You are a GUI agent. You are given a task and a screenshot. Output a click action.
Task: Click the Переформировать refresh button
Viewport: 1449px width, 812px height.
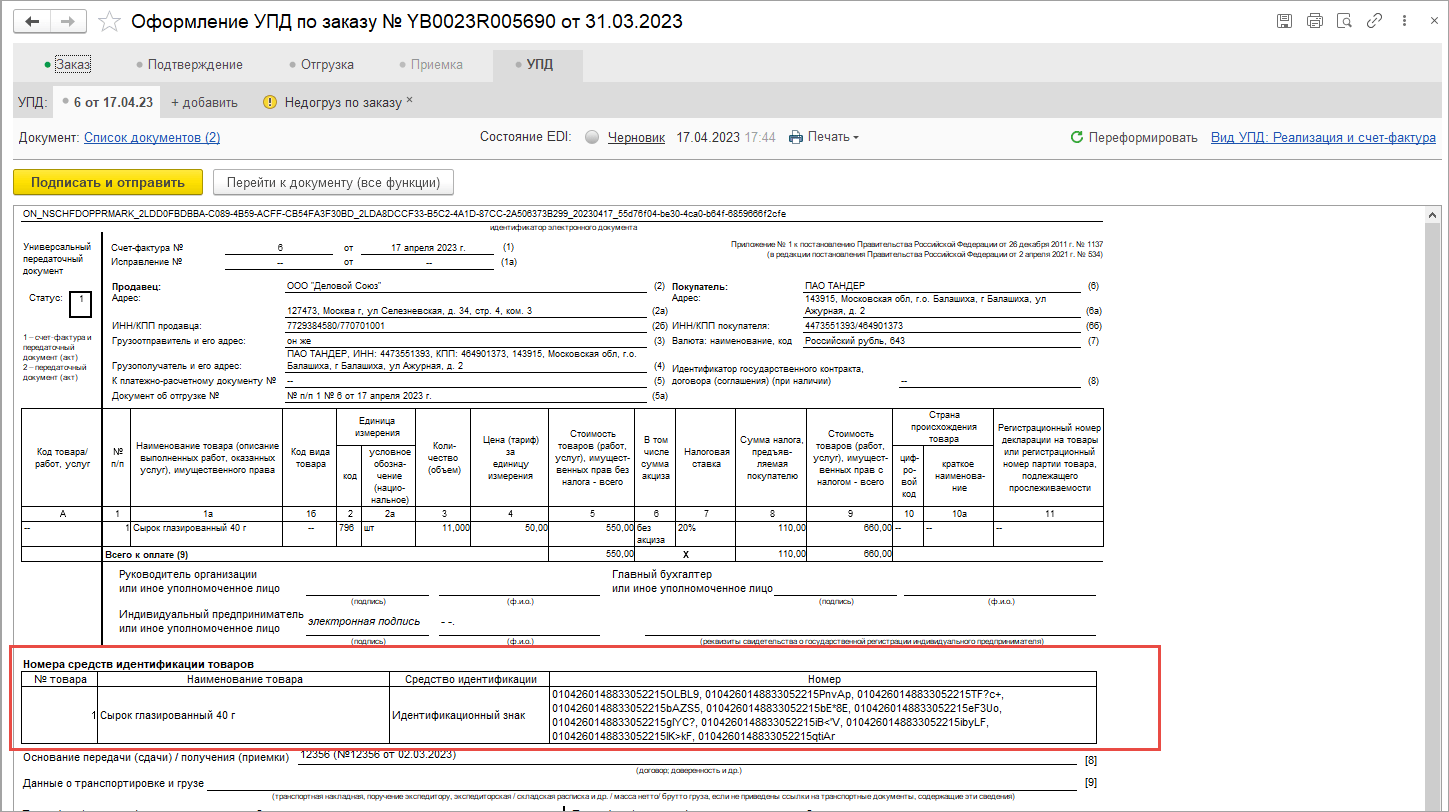1134,138
